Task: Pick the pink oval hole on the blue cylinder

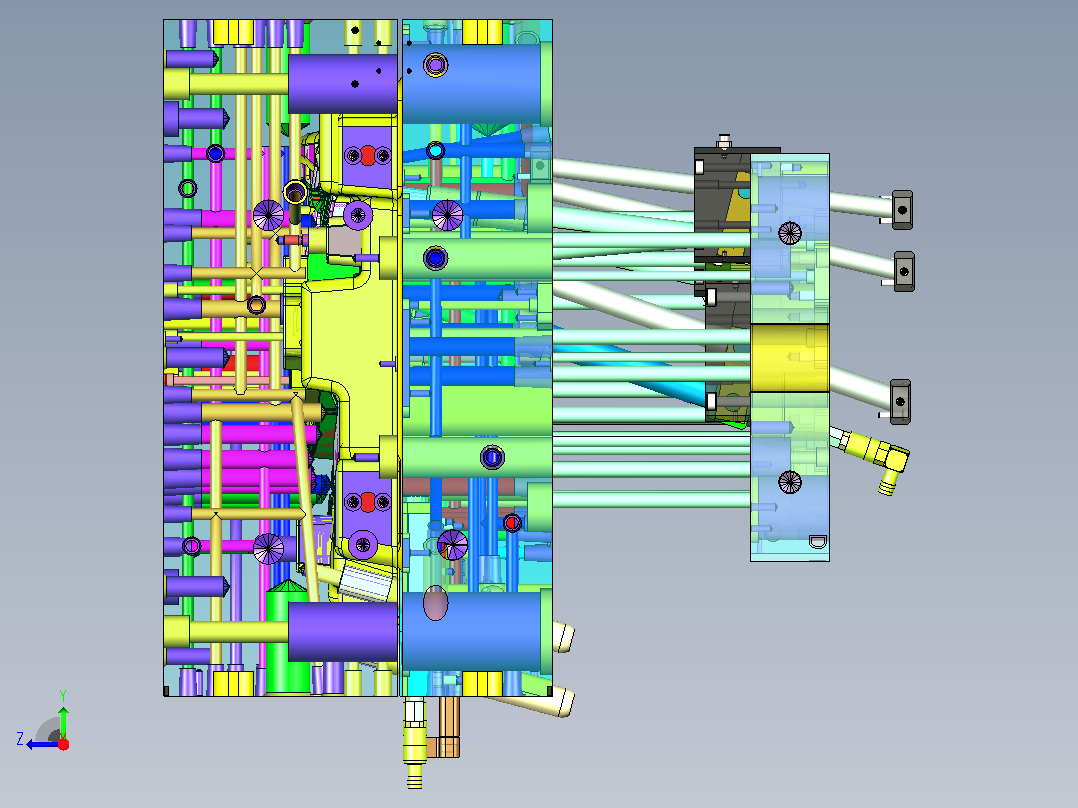Action: click(436, 603)
